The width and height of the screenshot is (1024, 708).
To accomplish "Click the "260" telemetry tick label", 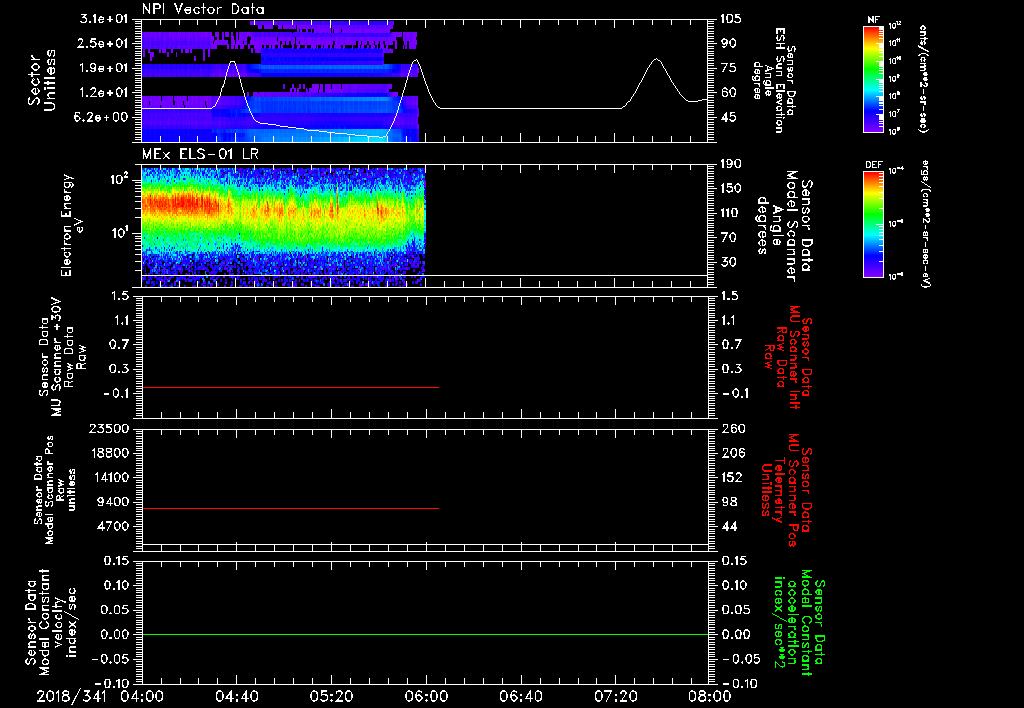I will [x=731, y=428].
